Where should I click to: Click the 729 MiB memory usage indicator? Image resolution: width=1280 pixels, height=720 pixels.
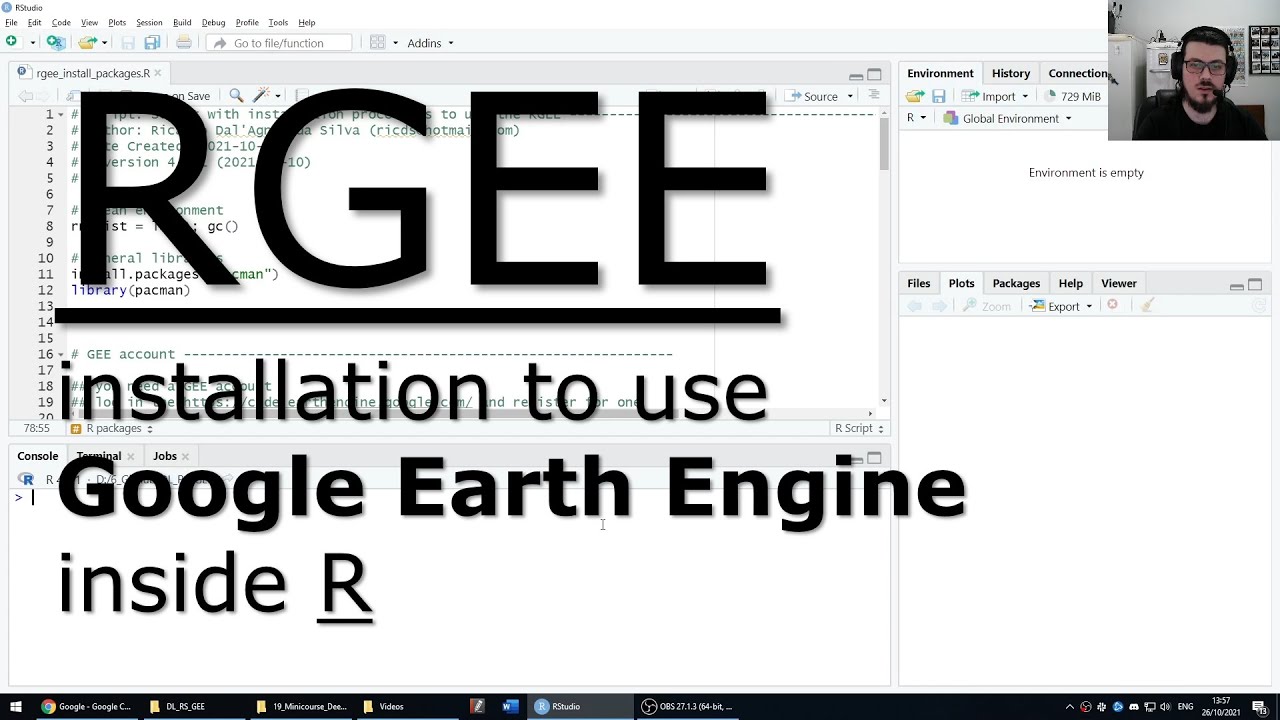pos(1072,96)
